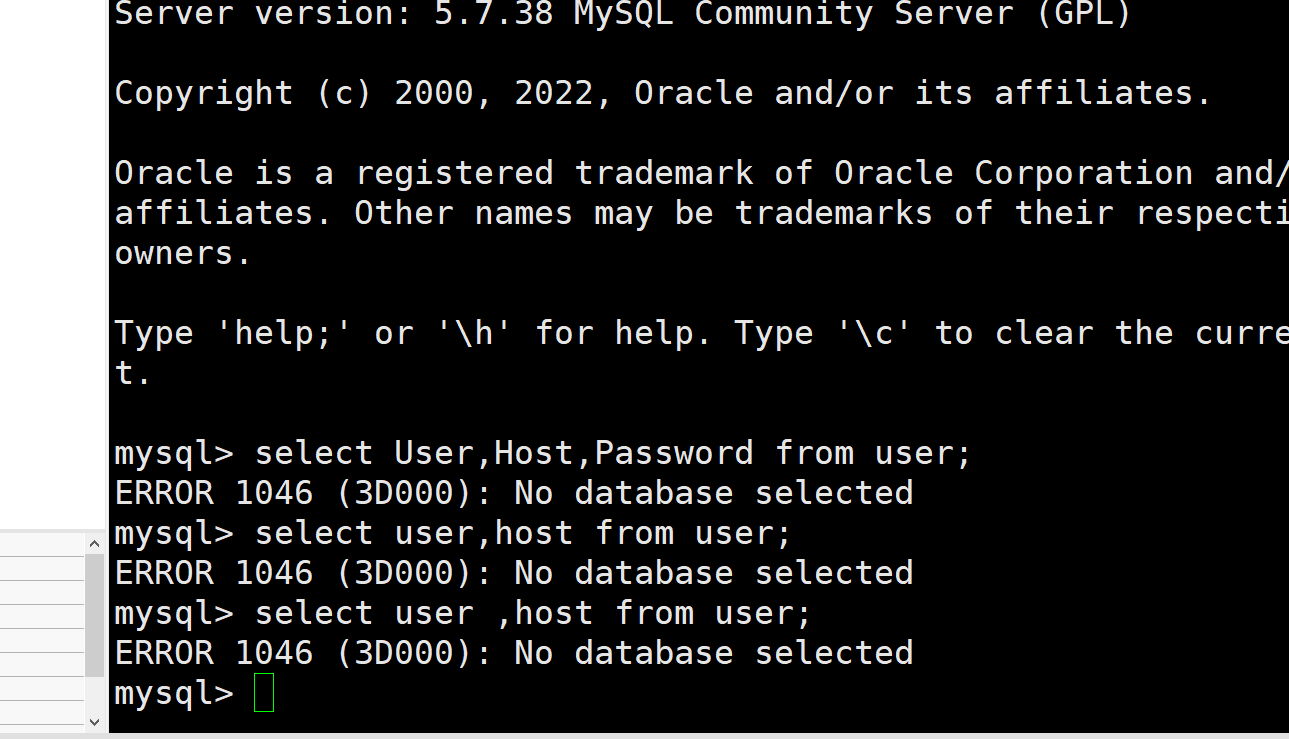The image size is (1289, 739).
Task: Click 'select user,host from user;' second query
Action: pyautogui.click(x=523, y=533)
